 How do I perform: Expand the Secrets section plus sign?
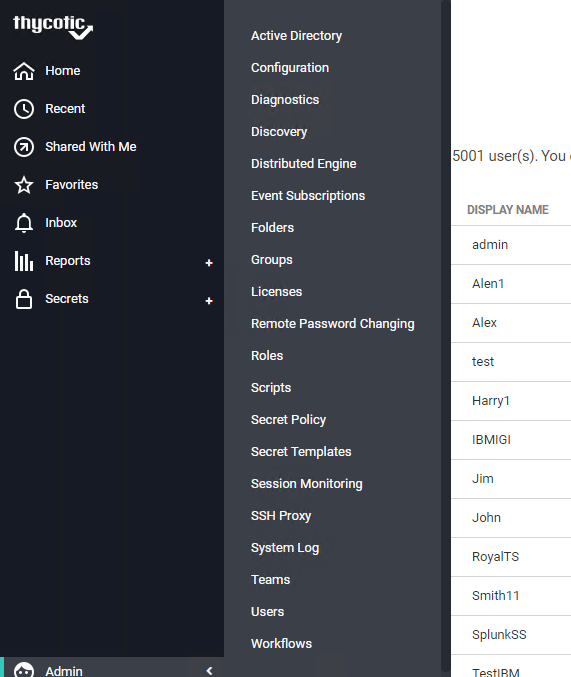tap(209, 301)
